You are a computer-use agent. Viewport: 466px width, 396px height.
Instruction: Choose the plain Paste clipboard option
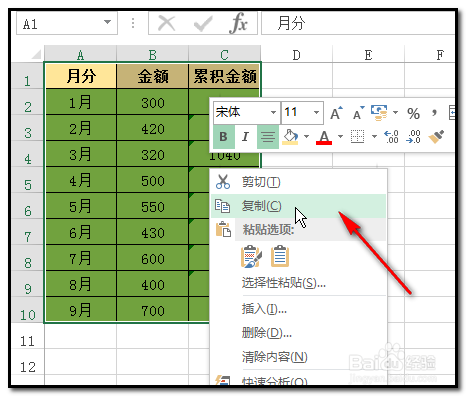click(280, 256)
